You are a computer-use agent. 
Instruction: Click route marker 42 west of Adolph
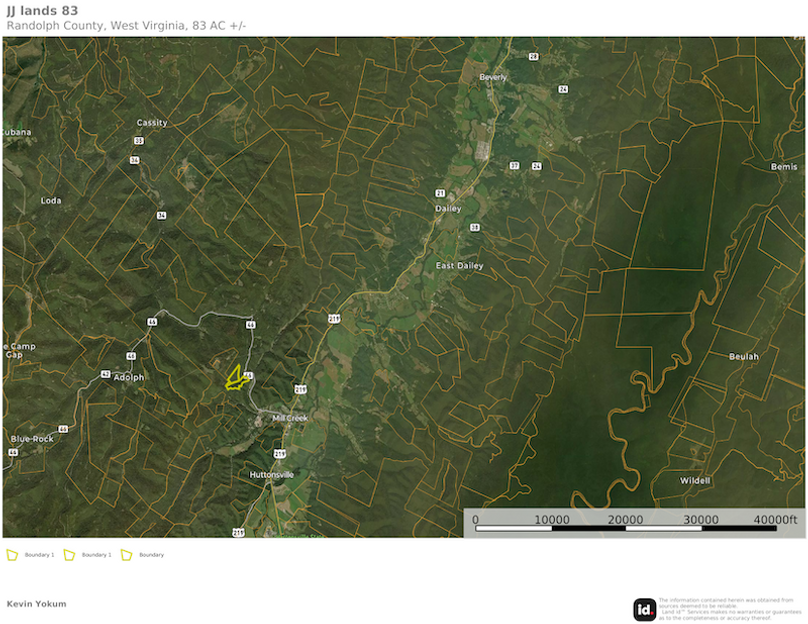(x=105, y=375)
